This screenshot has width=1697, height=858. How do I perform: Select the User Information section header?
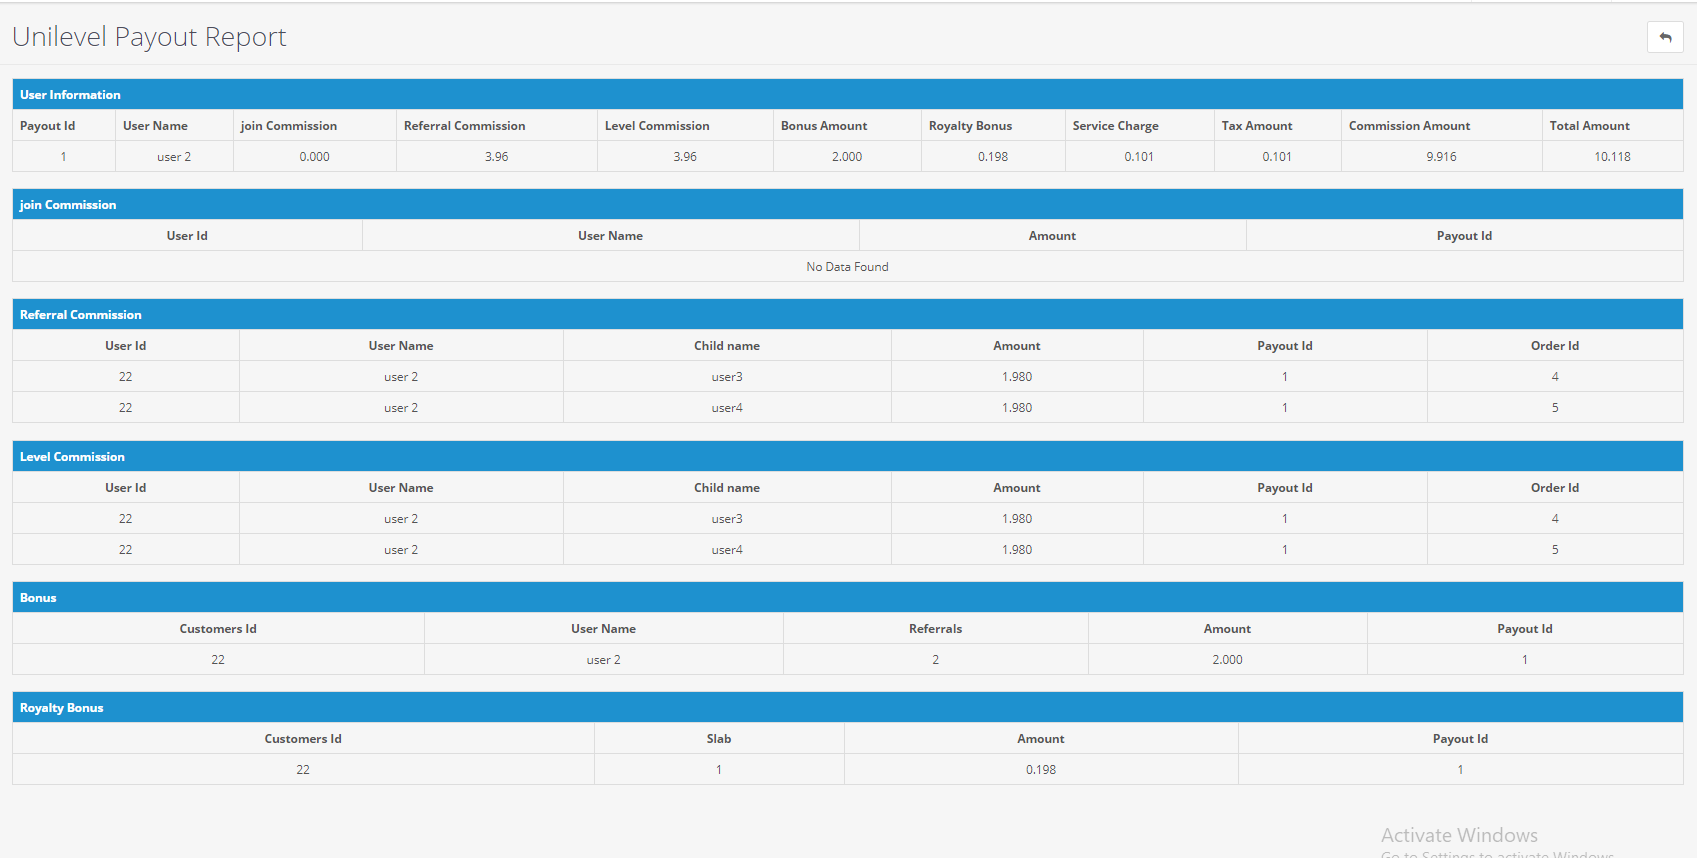70,95
